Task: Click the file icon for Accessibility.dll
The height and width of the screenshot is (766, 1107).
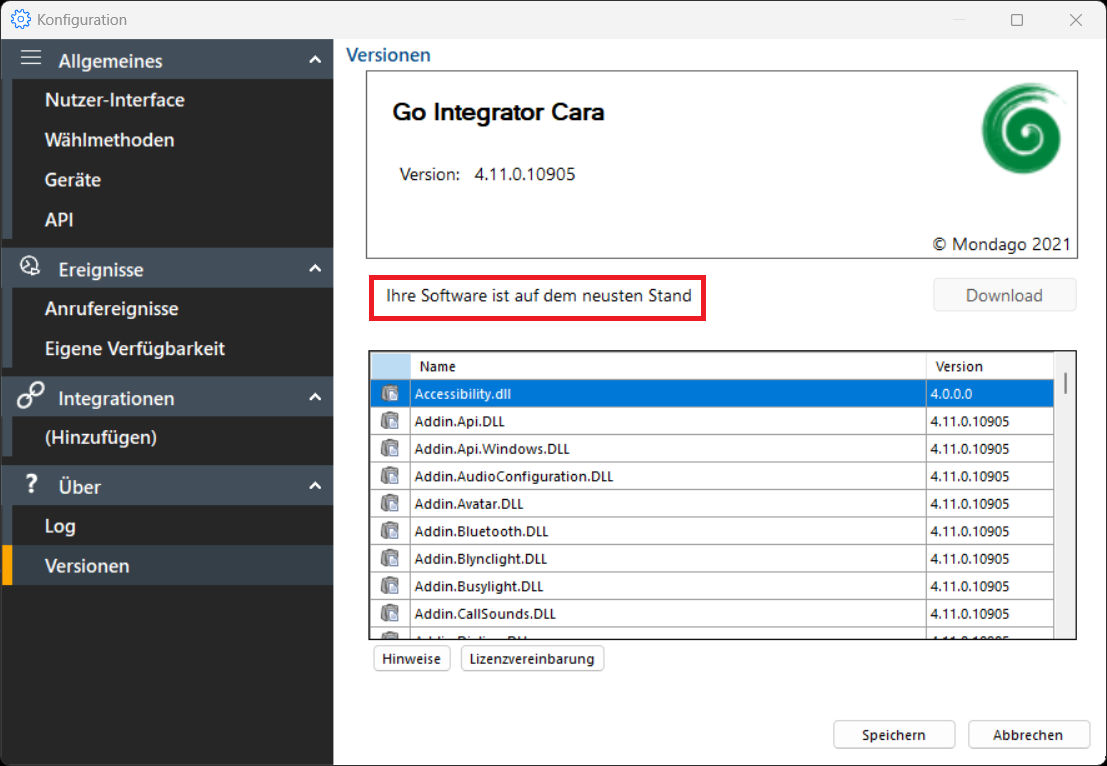Action: 390,394
